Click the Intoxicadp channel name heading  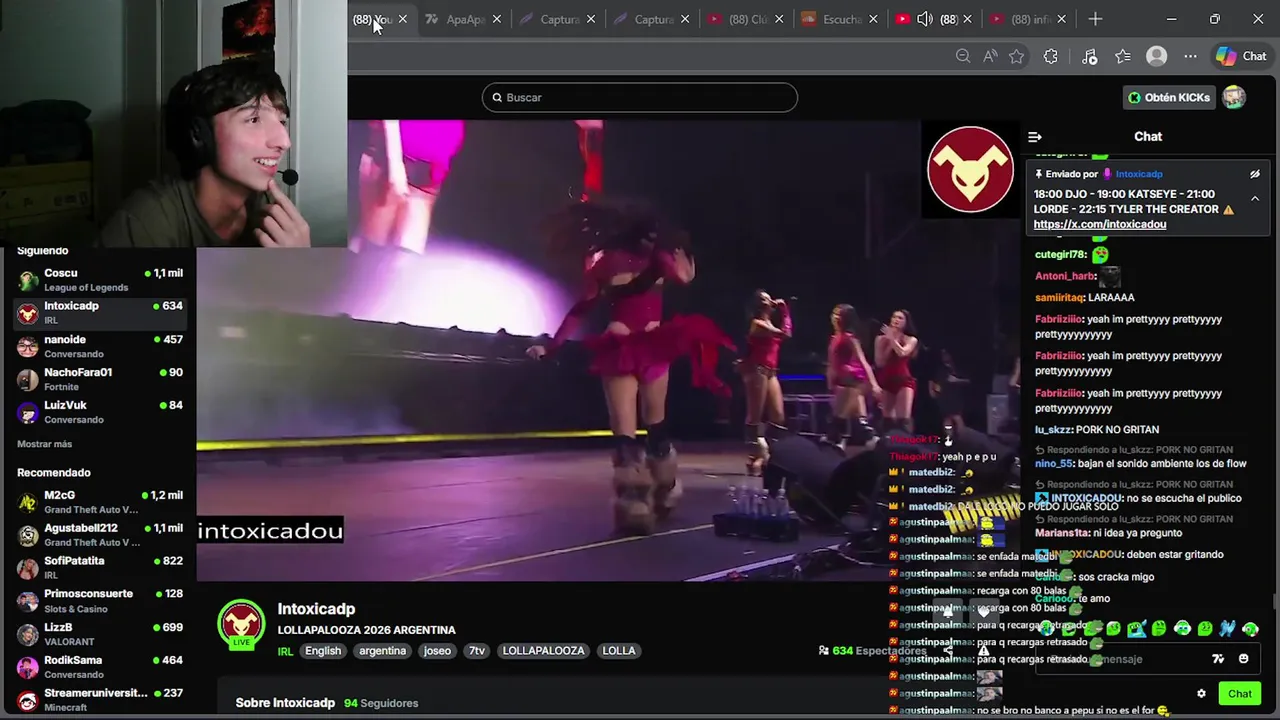[x=316, y=609]
